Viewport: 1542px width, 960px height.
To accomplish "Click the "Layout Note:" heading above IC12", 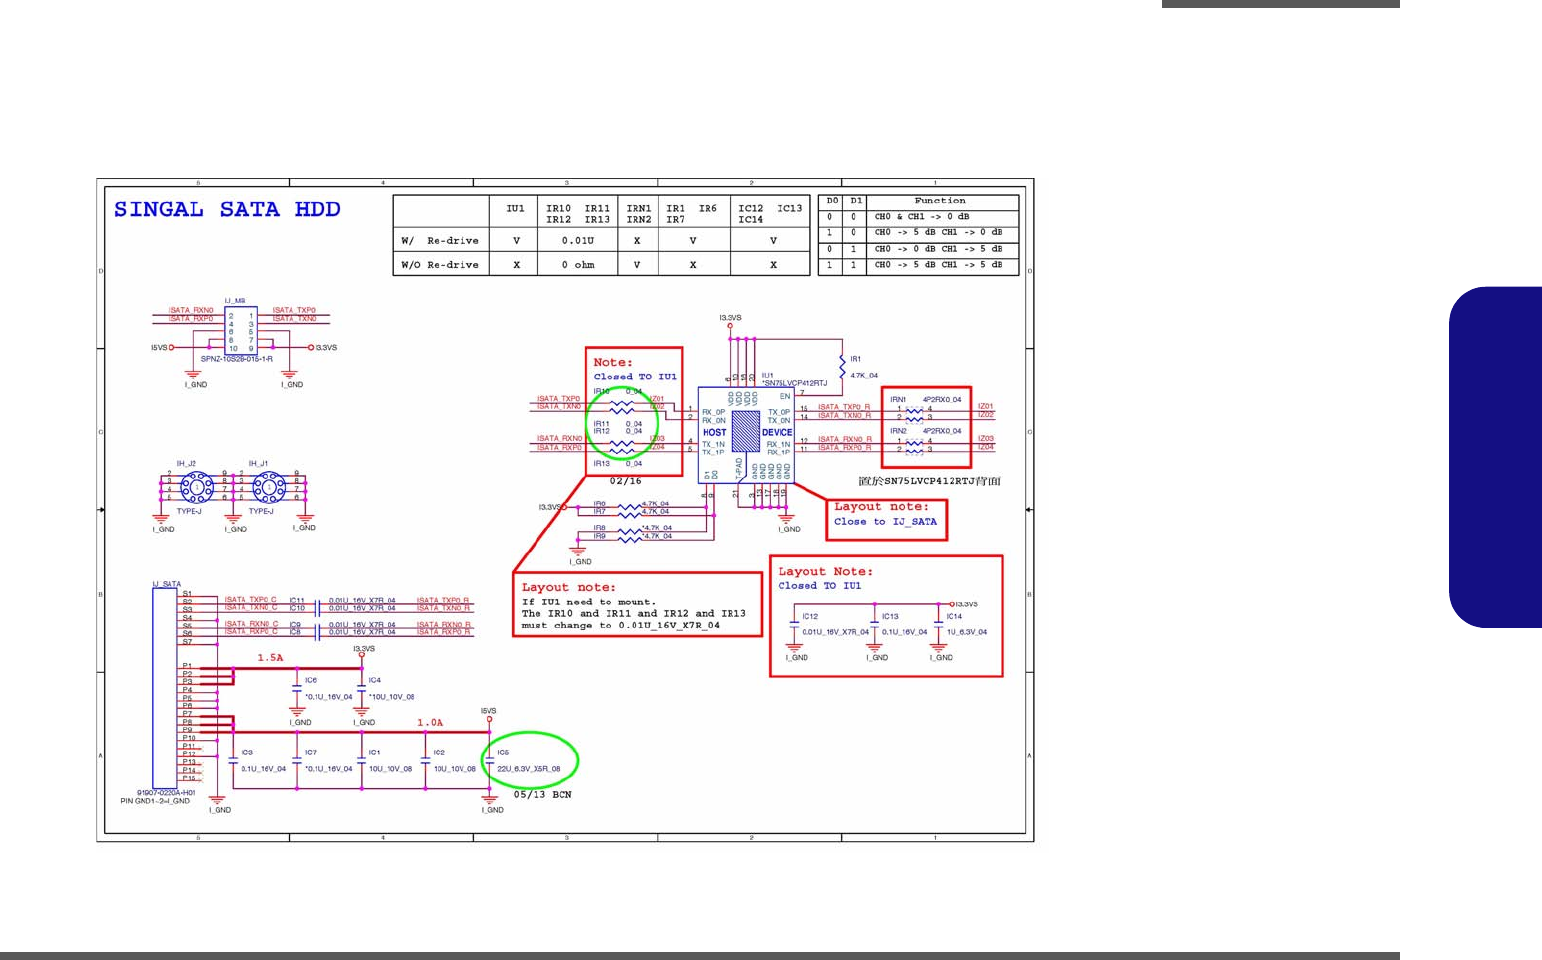I will click(826, 572).
